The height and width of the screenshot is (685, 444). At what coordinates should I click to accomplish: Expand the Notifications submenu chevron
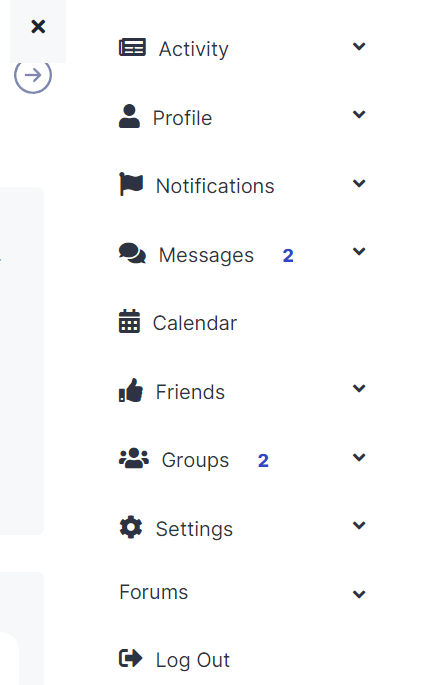click(x=359, y=183)
